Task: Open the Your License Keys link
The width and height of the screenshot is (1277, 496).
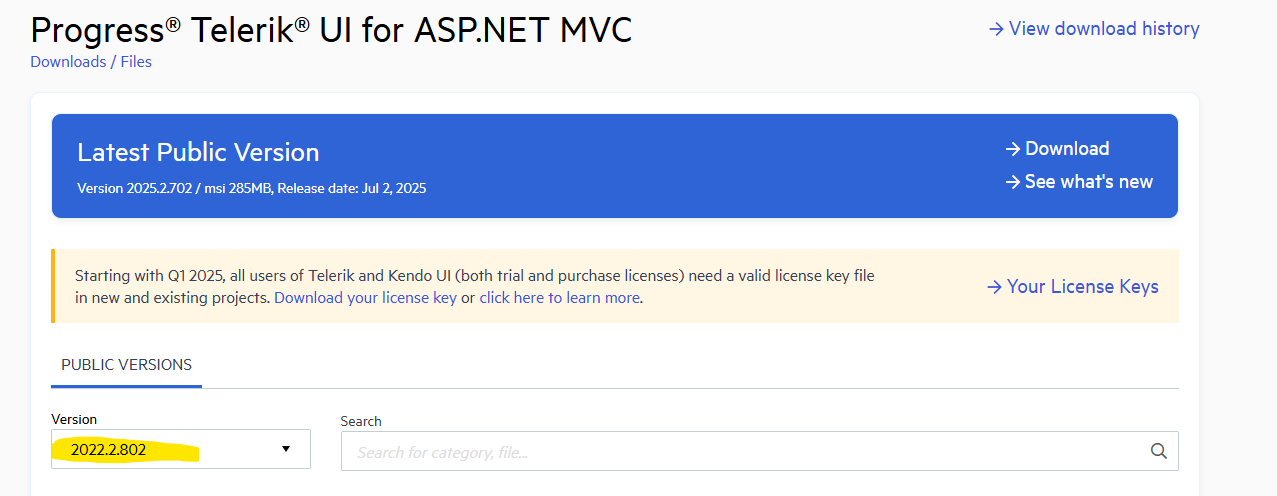Action: pyautogui.click(x=1082, y=287)
